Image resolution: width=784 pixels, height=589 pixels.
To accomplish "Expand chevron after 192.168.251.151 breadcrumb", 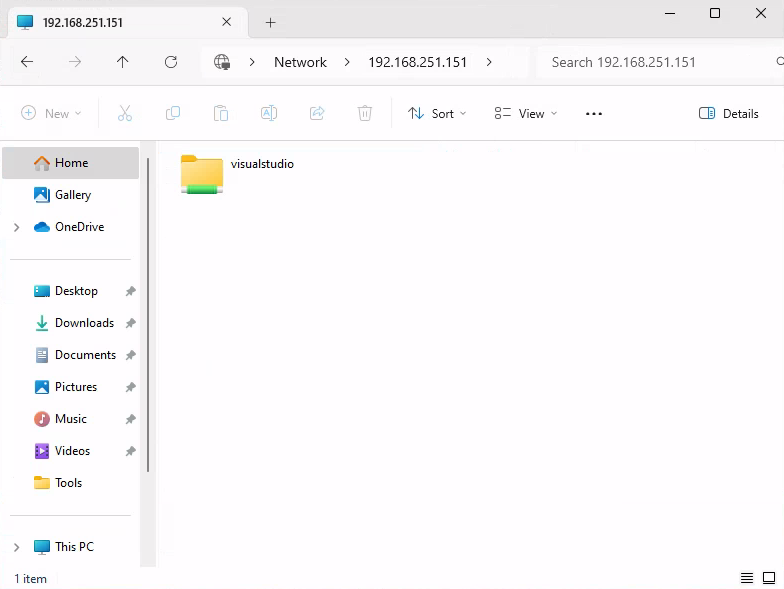I will (x=489, y=62).
